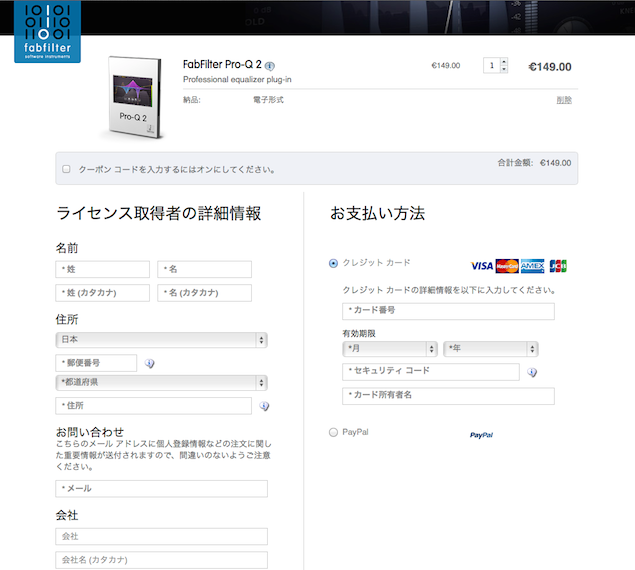
Task: Click the 合計金額 total amount text
Action: [x=534, y=163]
